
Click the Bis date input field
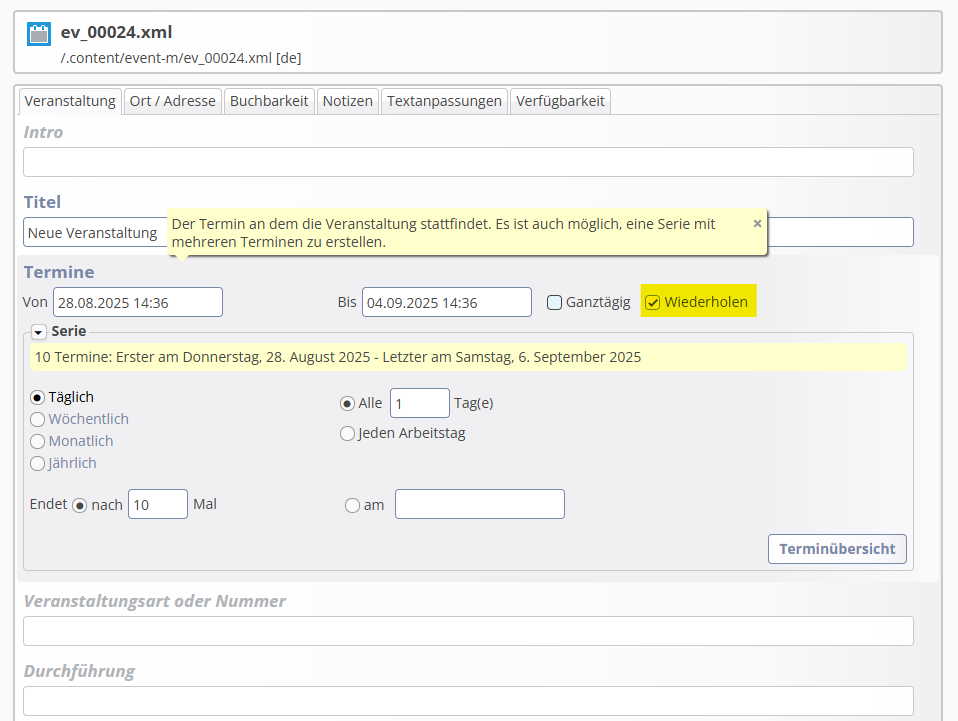click(447, 302)
